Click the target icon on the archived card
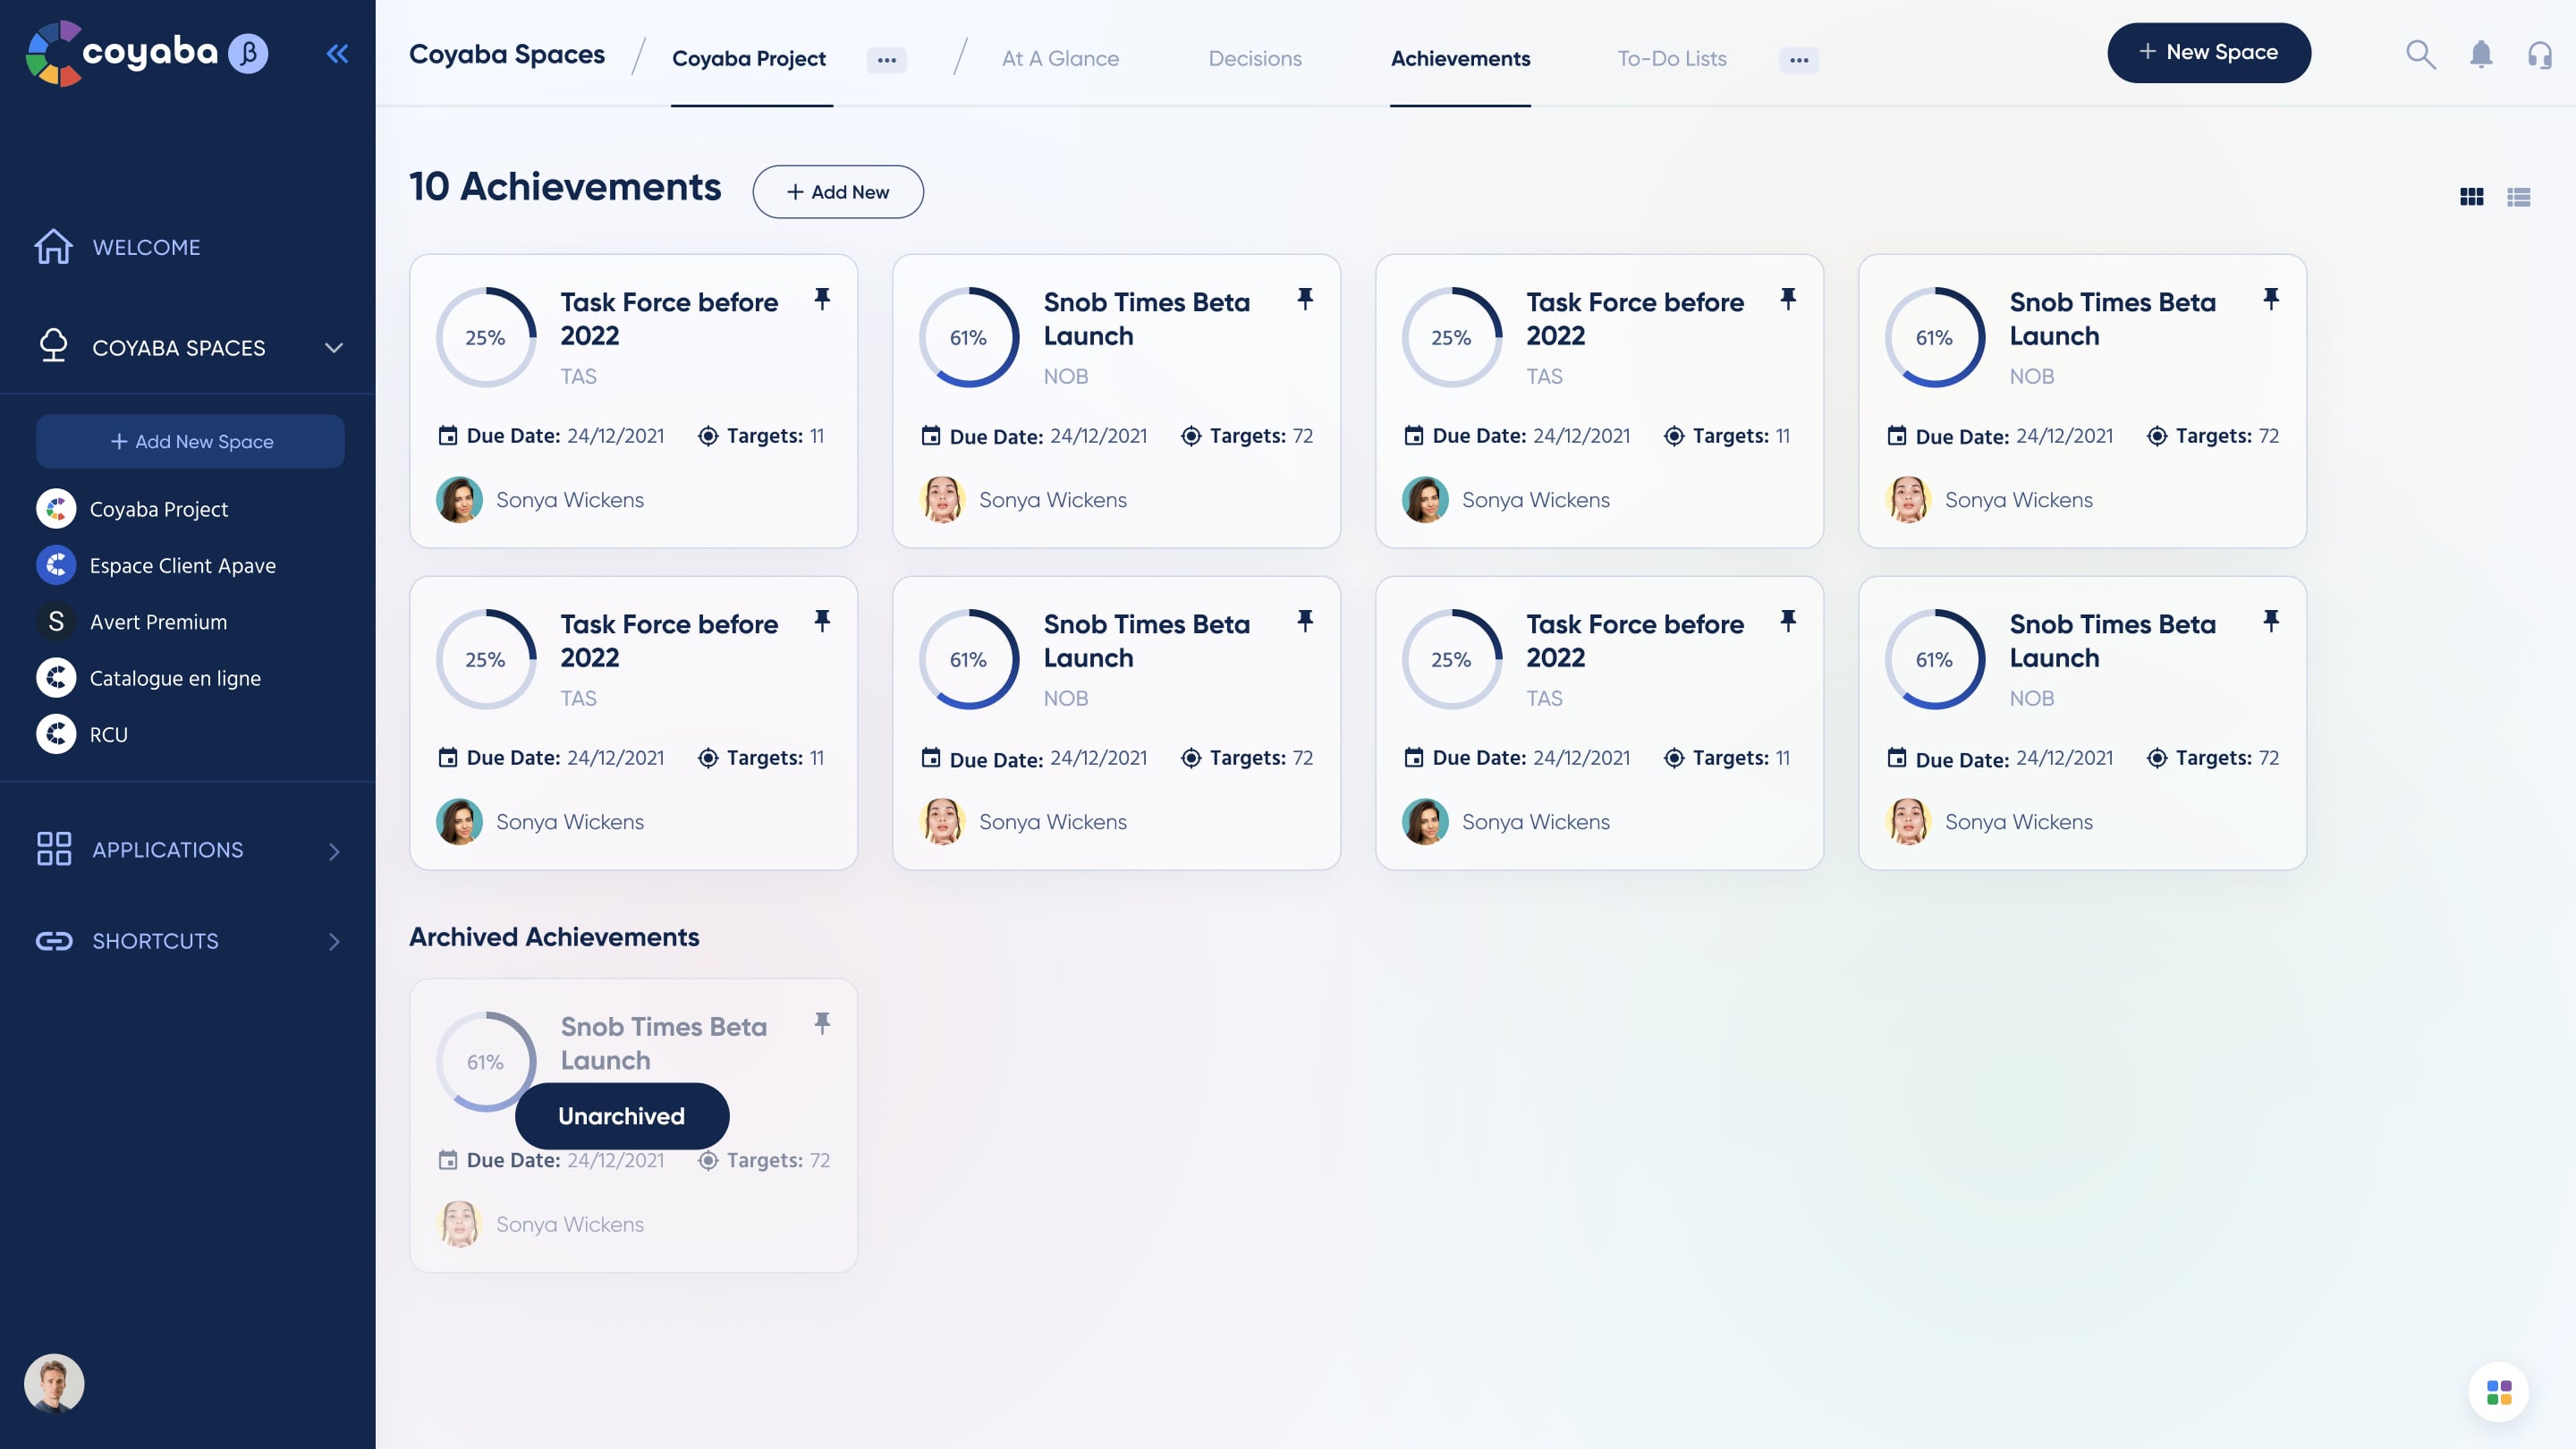Screen dimensions: 2576x1449 [x=708, y=1160]
